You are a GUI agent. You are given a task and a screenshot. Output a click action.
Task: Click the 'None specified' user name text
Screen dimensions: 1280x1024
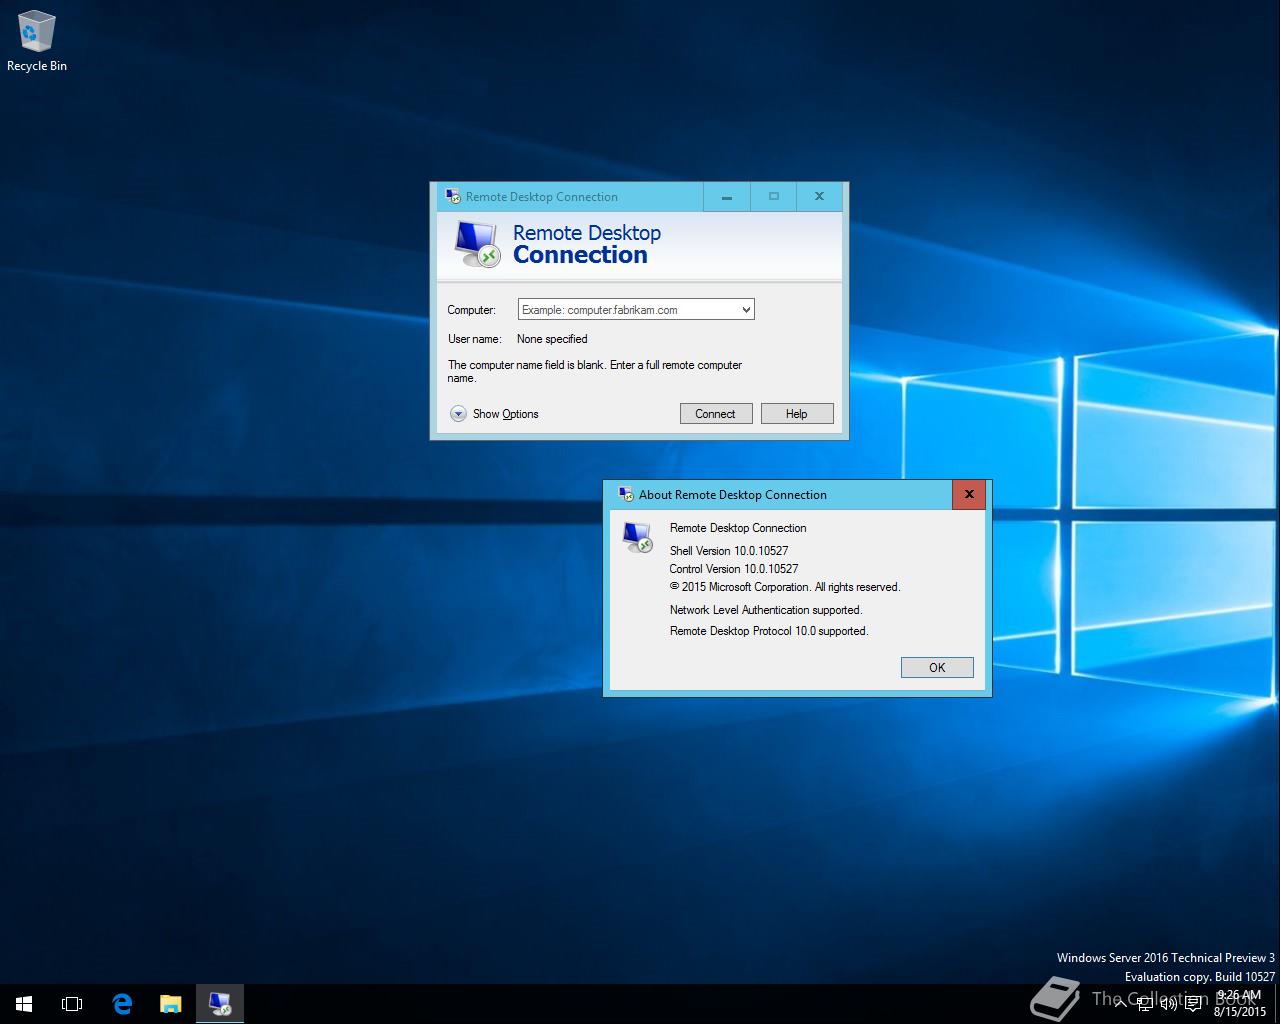point(552,339)
